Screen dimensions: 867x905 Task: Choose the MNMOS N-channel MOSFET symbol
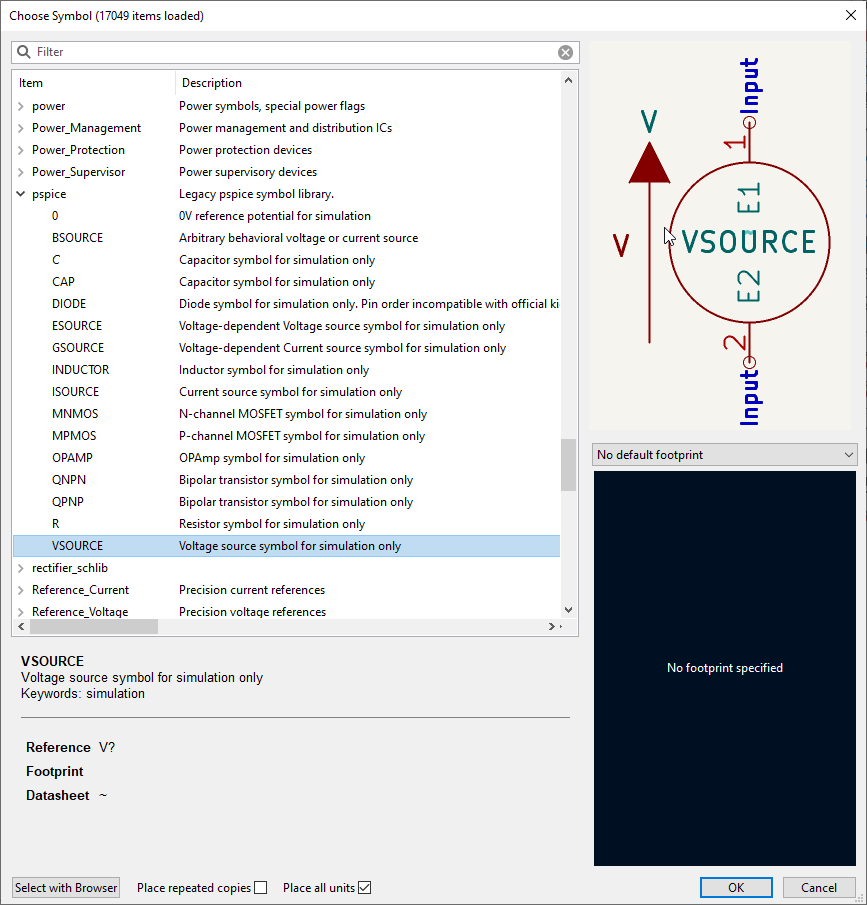75,414
